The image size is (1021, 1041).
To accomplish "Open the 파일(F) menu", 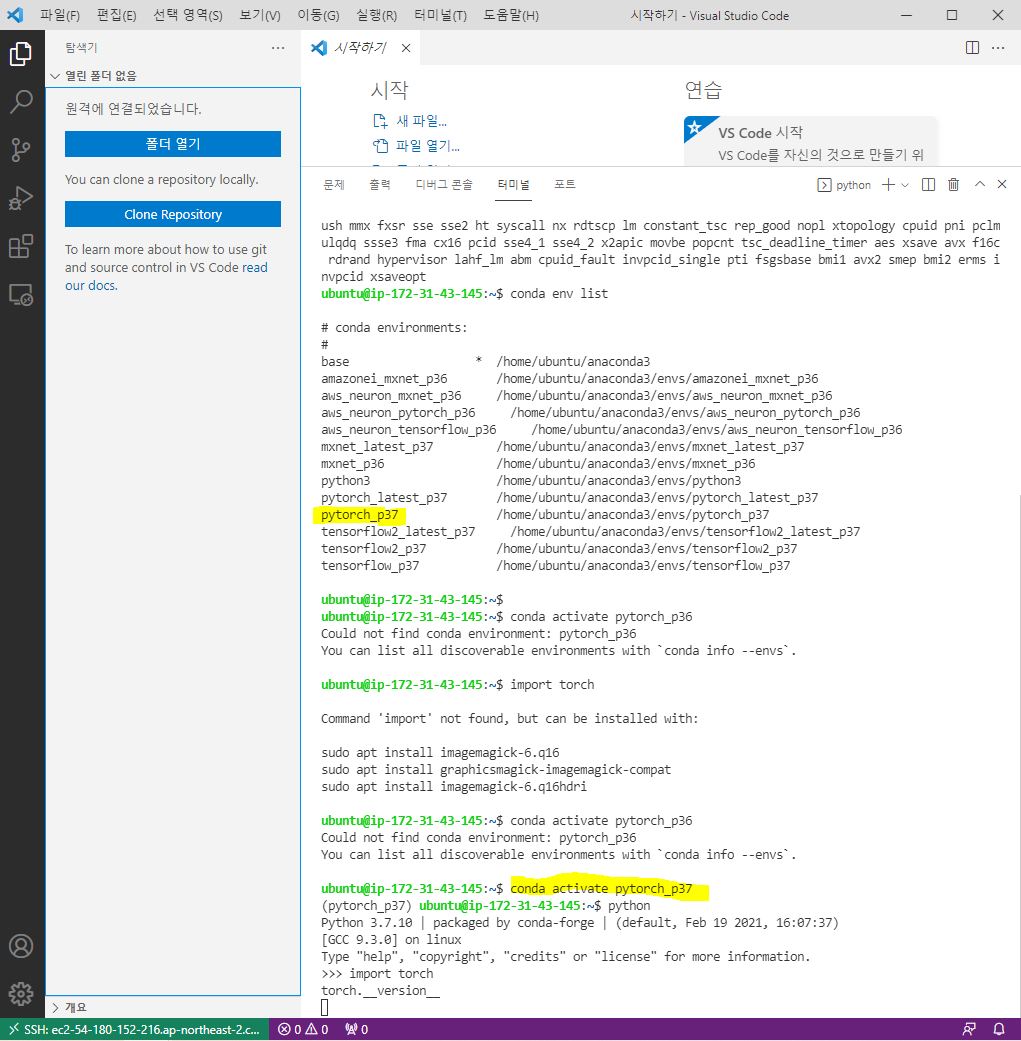I will (60, 15).
